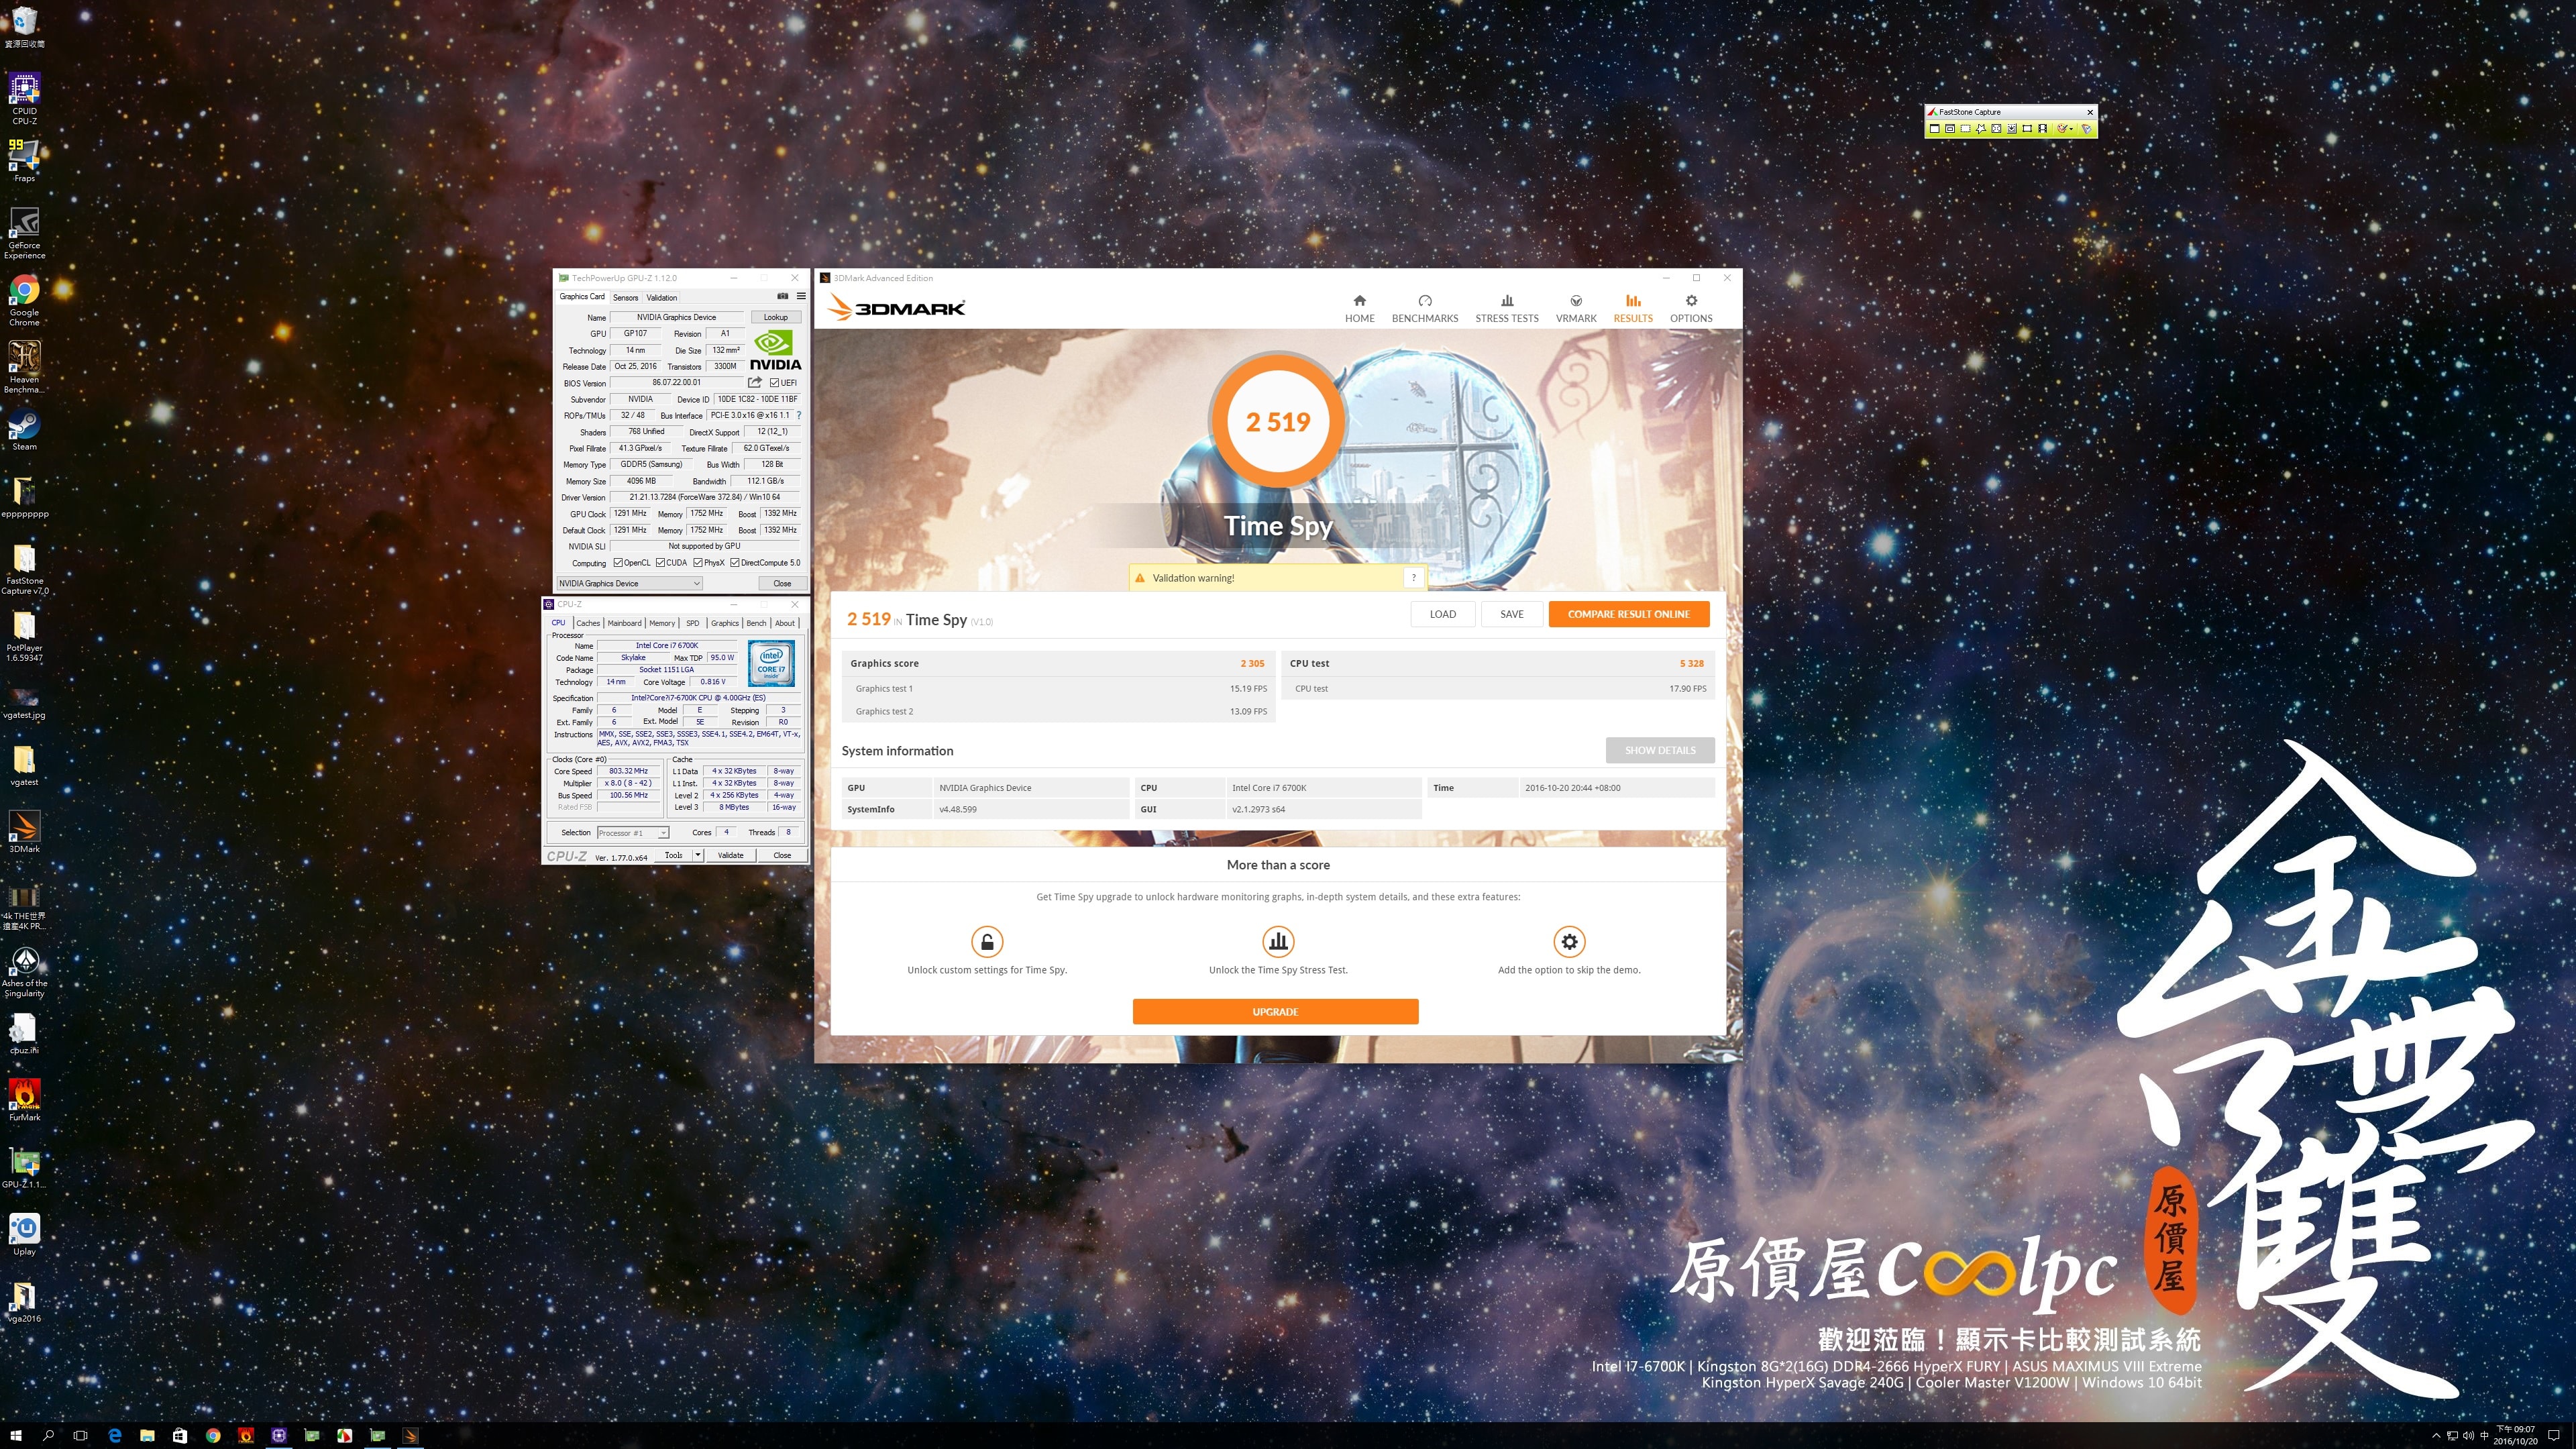The width and height of the screenshot is (2576, 1449).
Task: Expand the NVIDIA Graphics Device dropdown in GPU-Z
Action: click(x=629, y=583)
